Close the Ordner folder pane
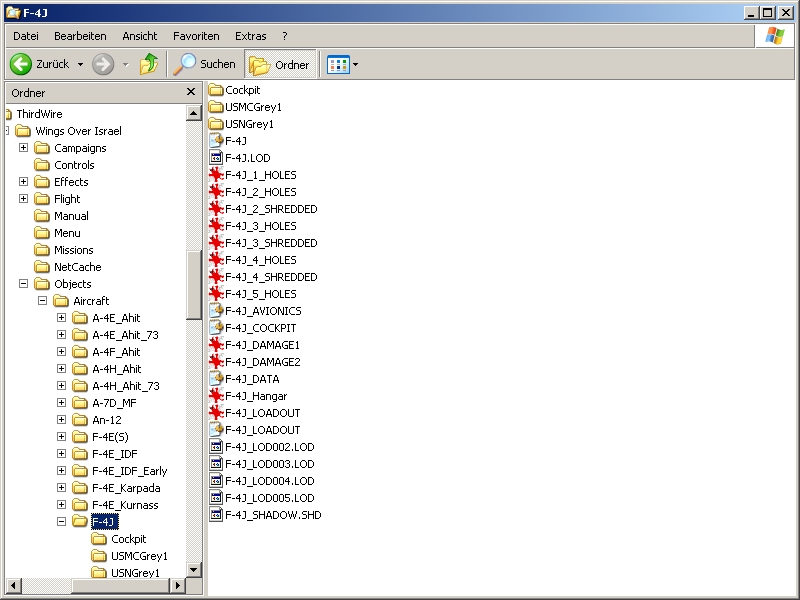Image resolution: width=800 pixels, height=600 pixels. [191, 92]
